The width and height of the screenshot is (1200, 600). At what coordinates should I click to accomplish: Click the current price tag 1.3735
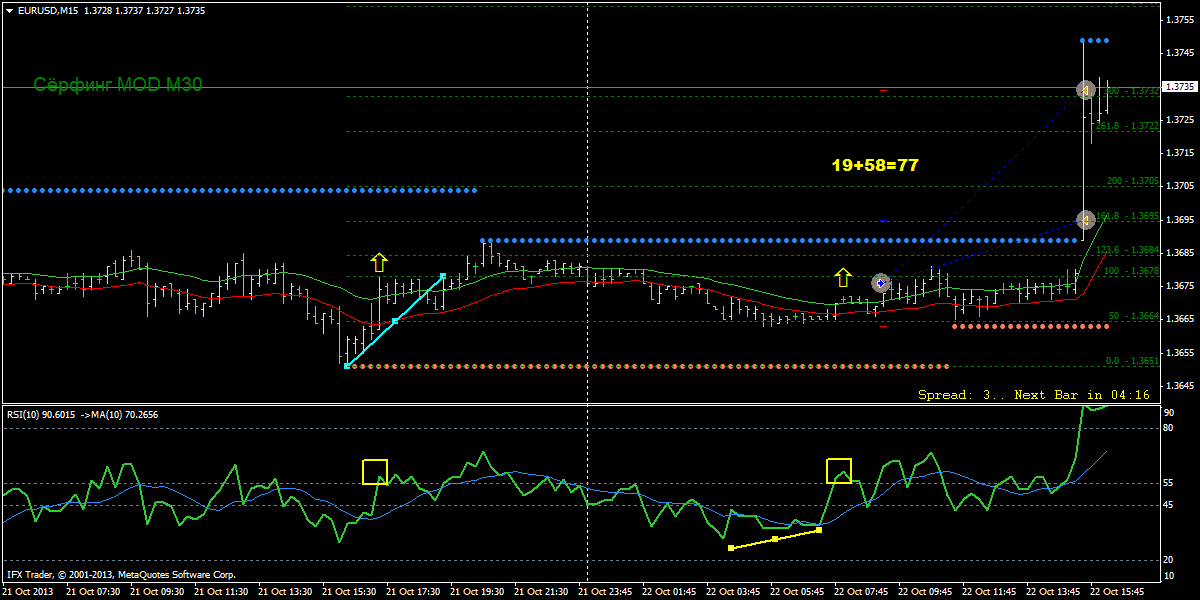[x=1180, y=87]
